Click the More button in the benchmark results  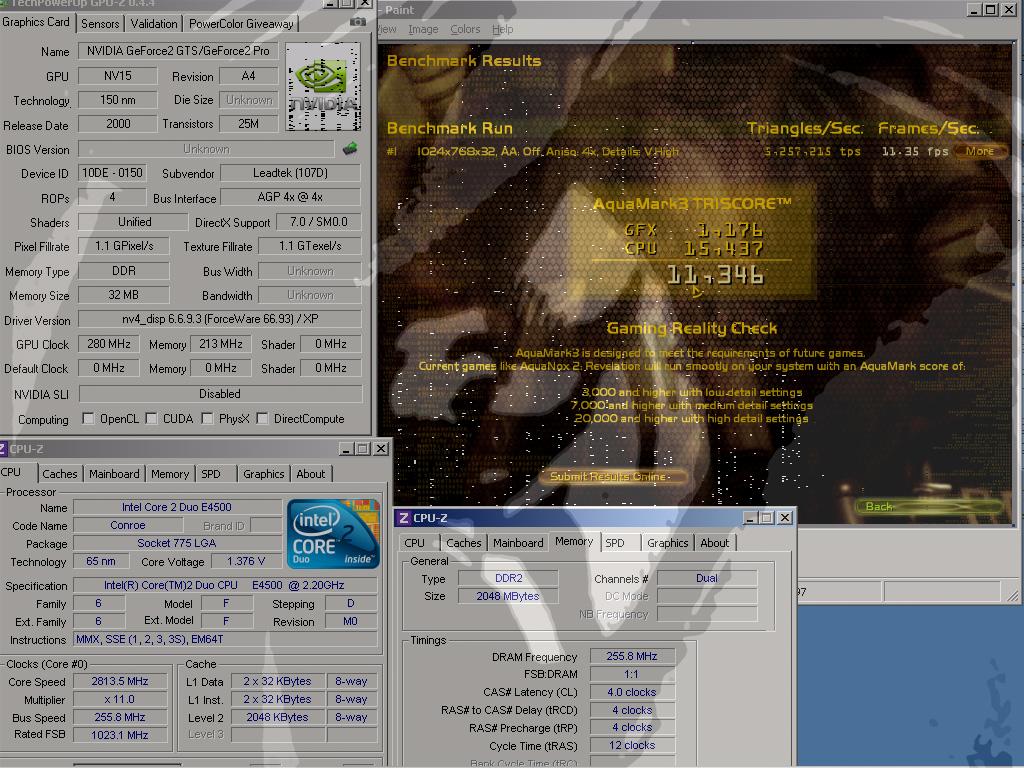pyautogui.click(x=980, y=152)
